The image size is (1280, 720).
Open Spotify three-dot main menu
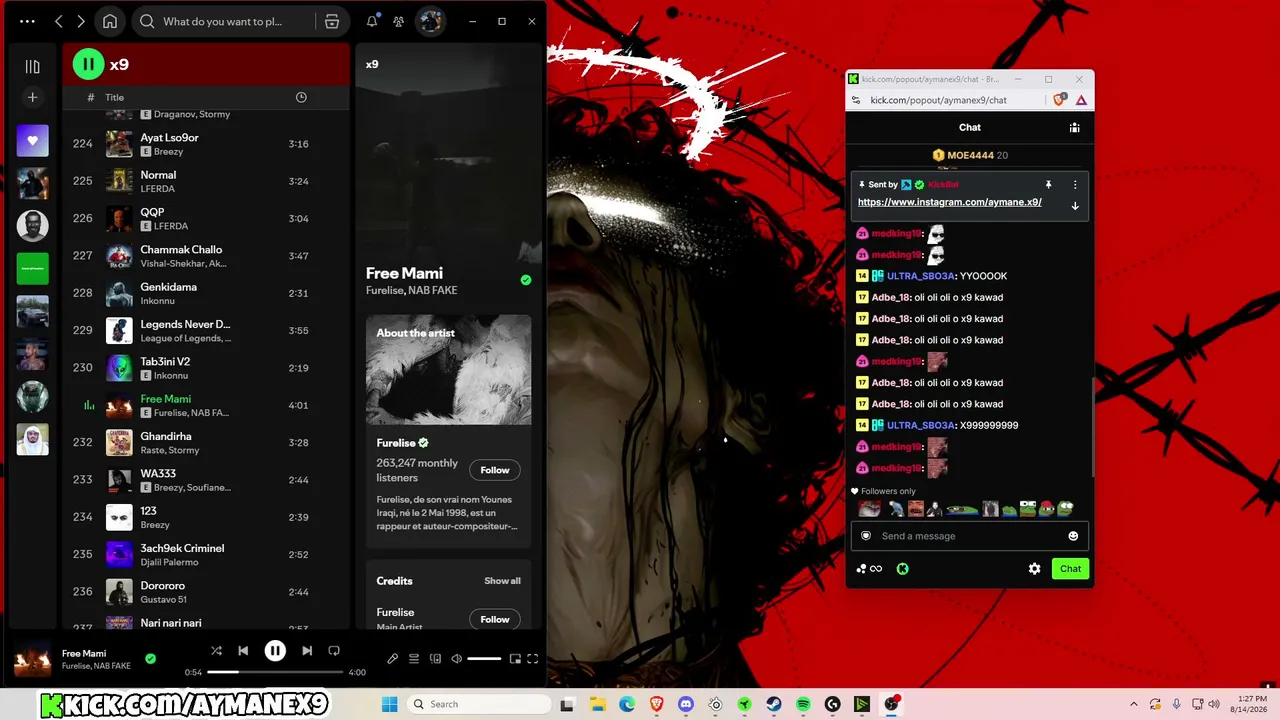coord(27,21)
